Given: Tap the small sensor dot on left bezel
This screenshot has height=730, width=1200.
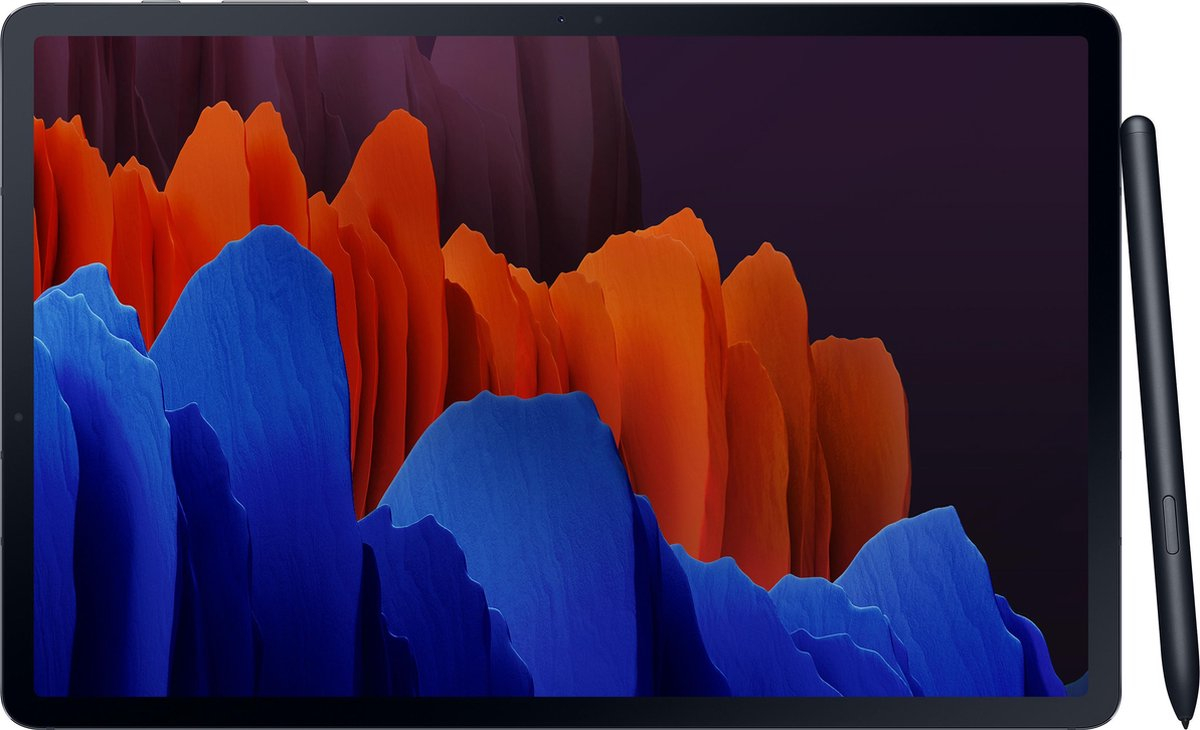Looking at the screenshot, I should click(17, 416).
